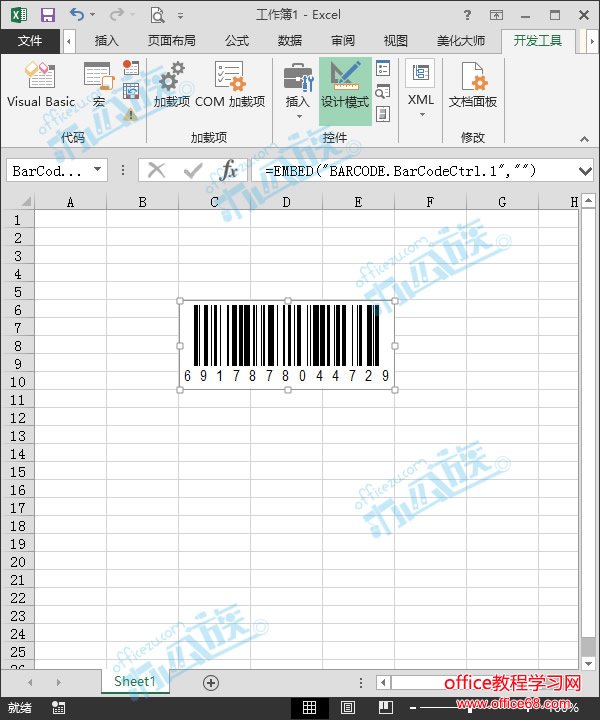The image size is (600, 720).
Task: Click the redo arrow icon
Action: (x=116, y=15)
